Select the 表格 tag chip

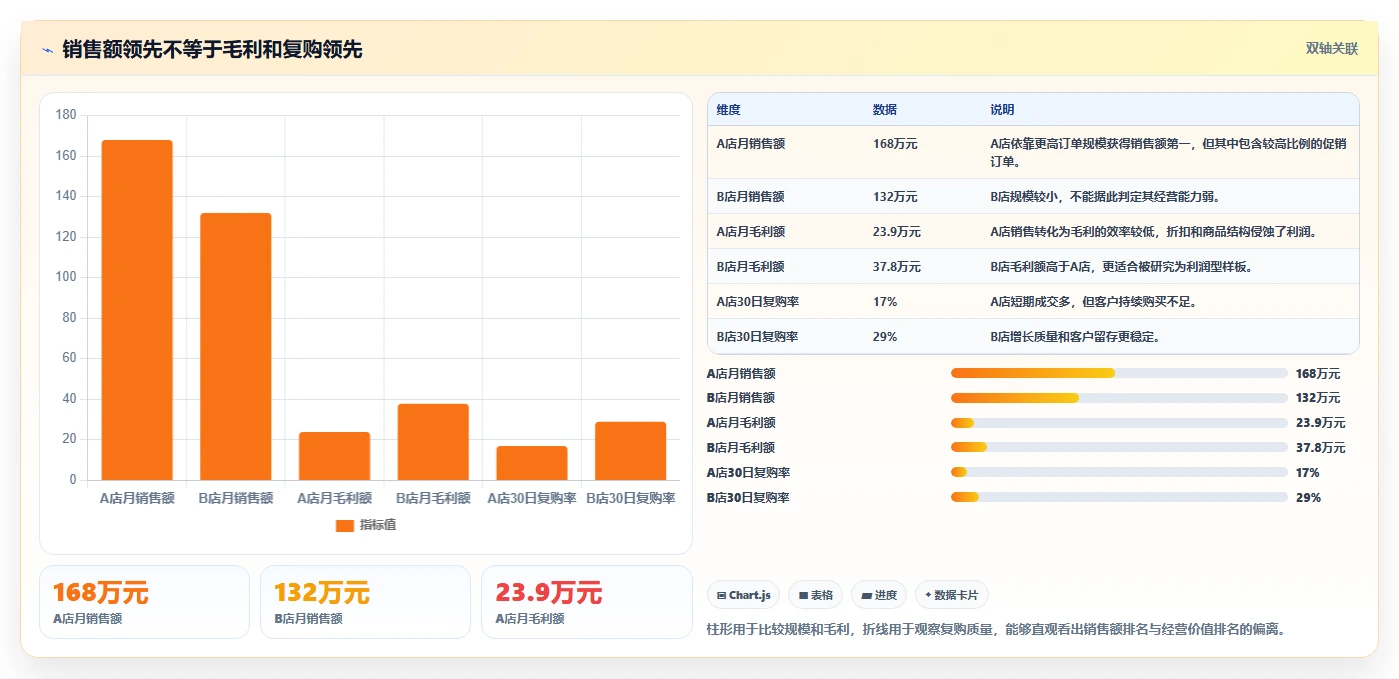tap(816, 595)
